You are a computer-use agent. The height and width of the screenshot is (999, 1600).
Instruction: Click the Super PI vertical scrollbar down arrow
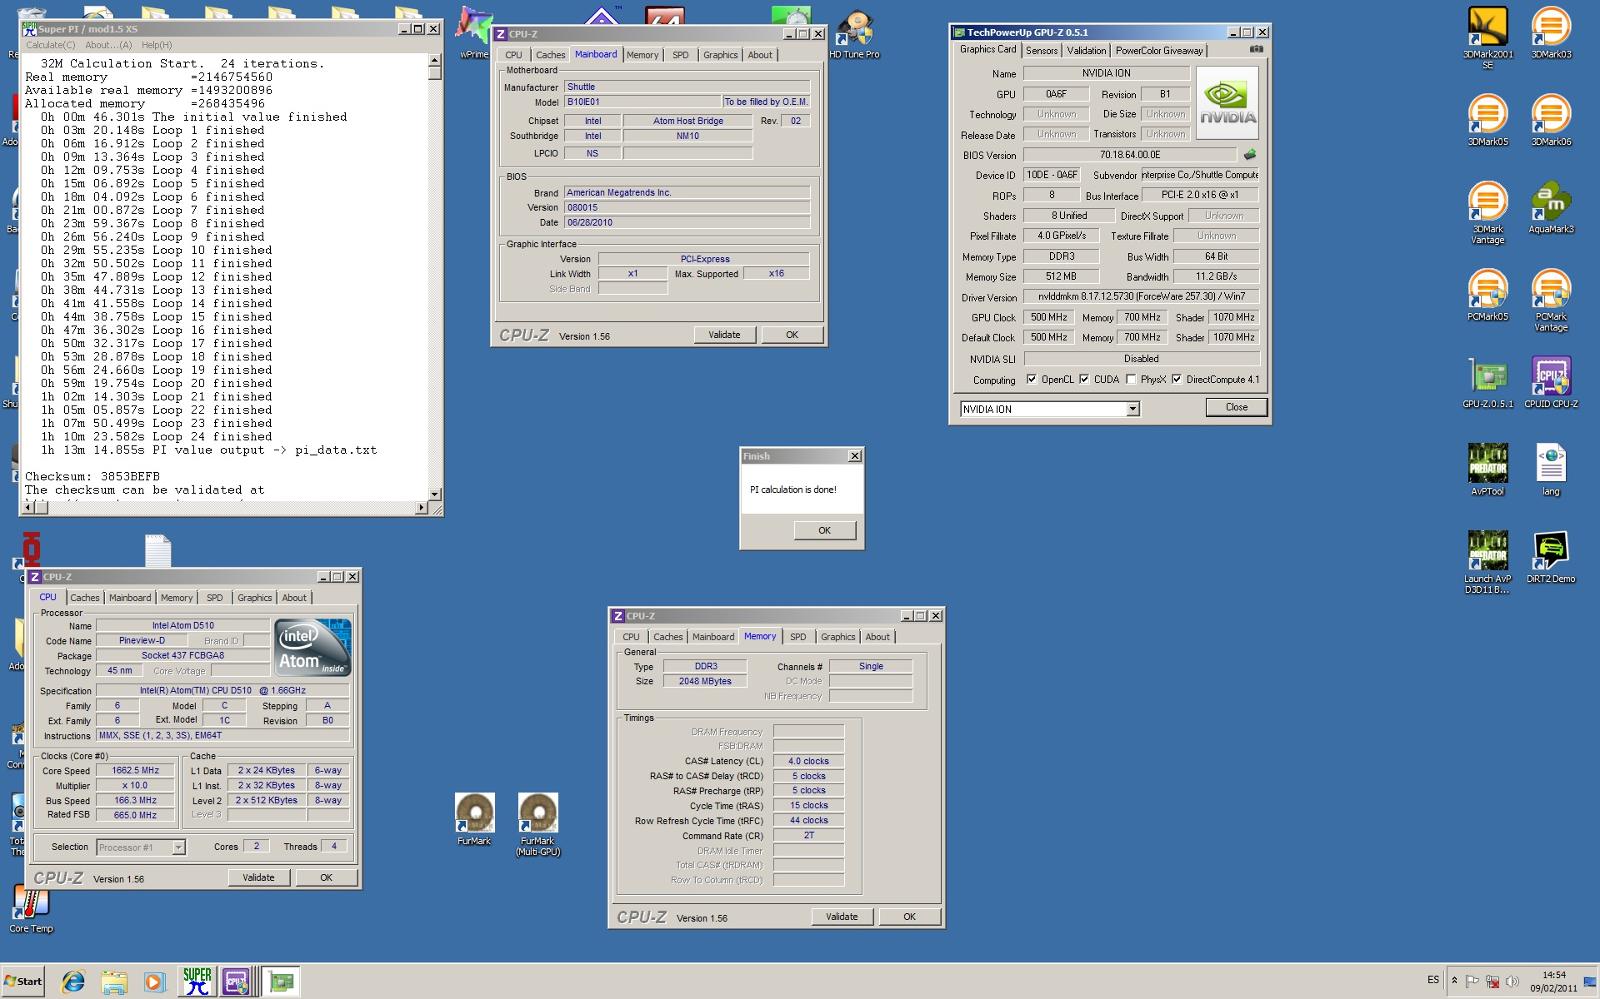(434, 494)
